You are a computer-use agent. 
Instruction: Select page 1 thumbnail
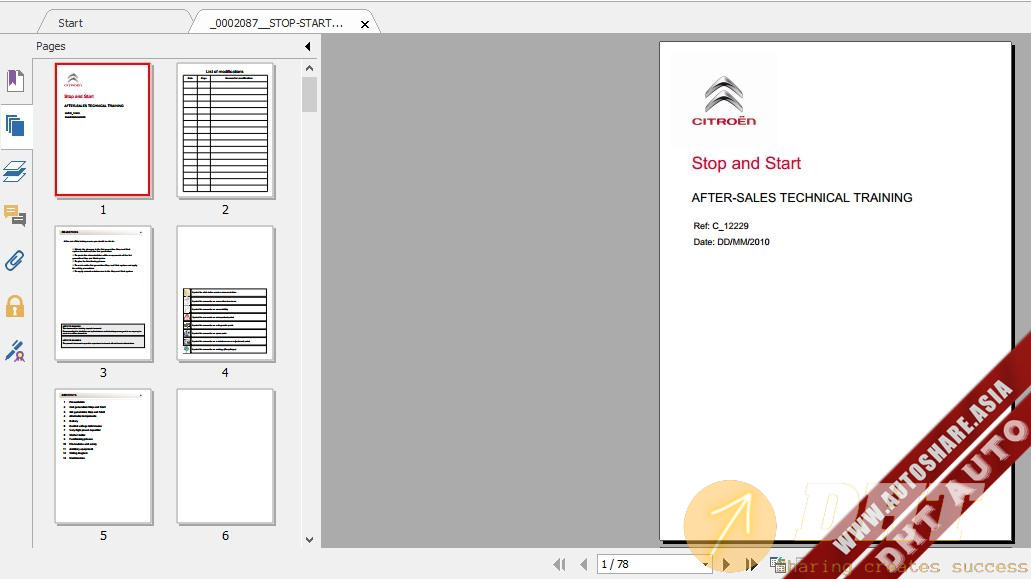click(103, 130)
